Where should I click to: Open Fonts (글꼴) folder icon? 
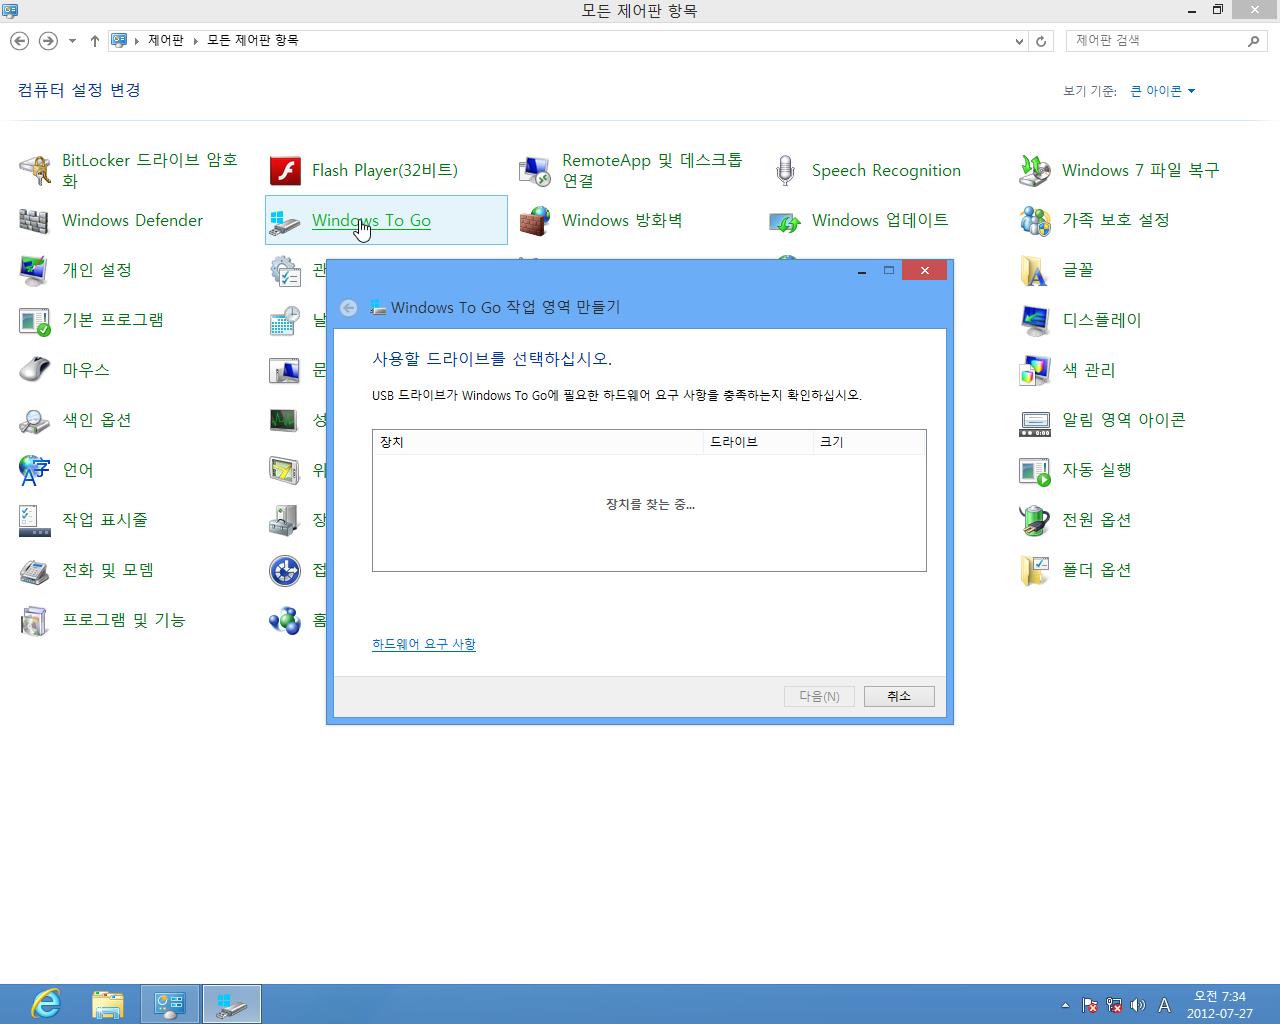tap(1035, 271)
